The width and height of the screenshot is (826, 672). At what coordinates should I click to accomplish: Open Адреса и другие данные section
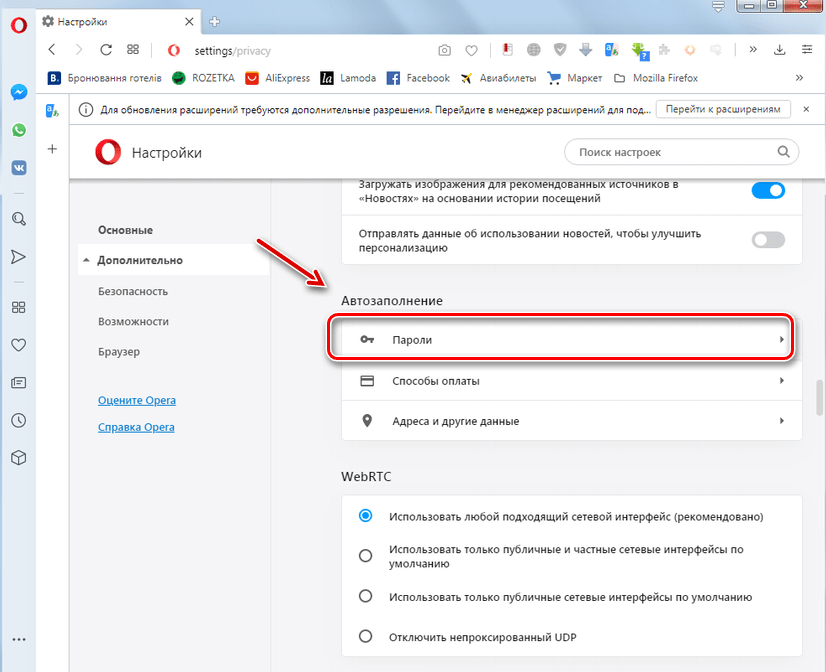(x=571, y=421)
